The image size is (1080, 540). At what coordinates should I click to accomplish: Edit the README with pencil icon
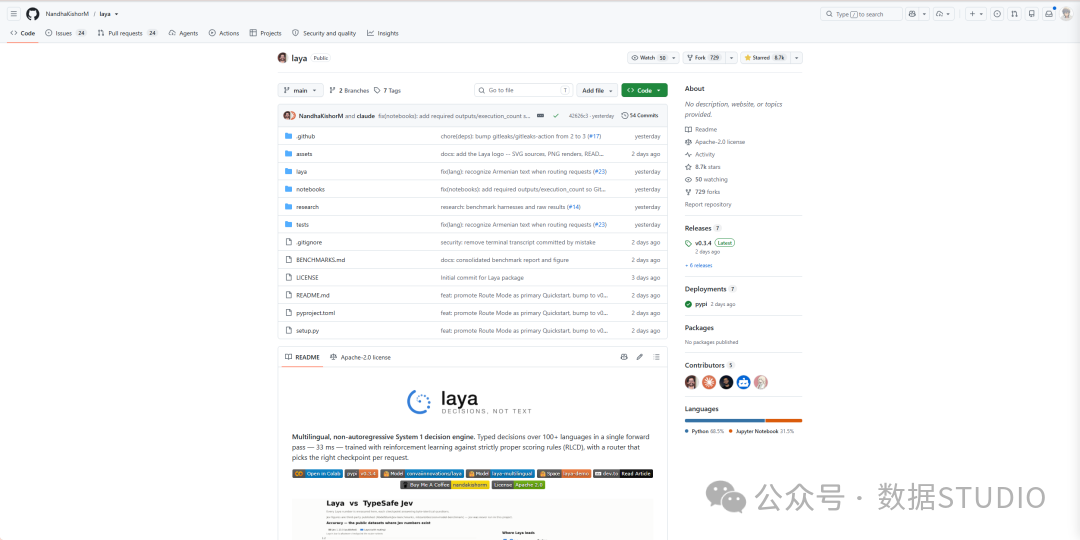coord(640,357)
